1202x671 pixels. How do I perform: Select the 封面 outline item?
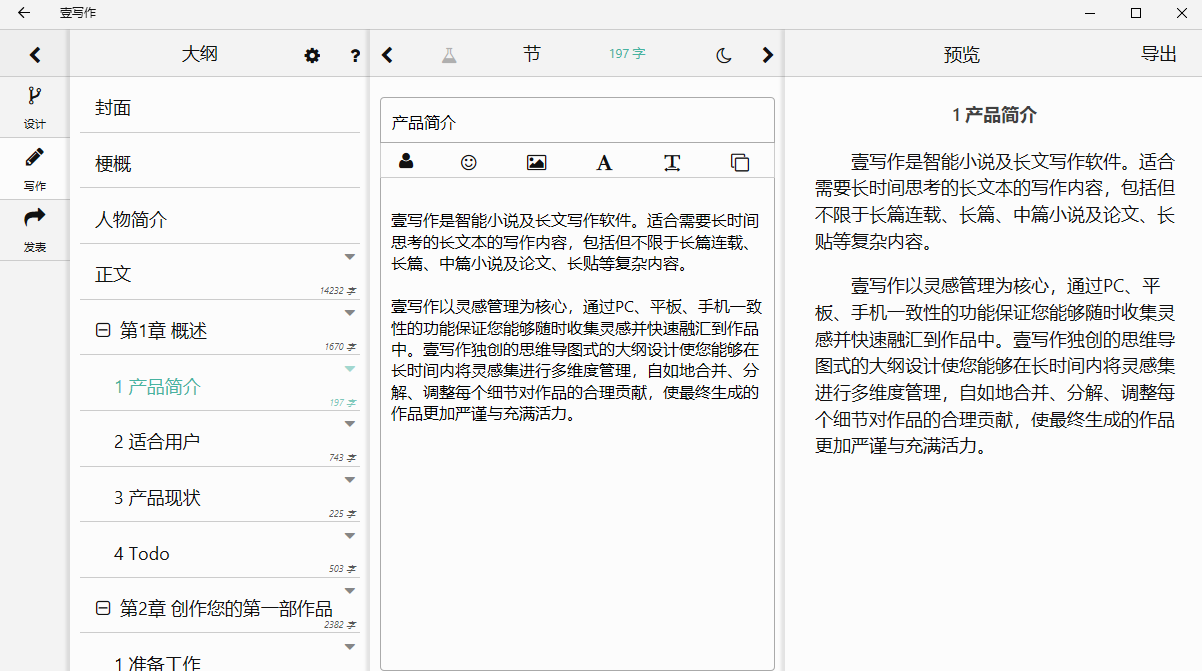coord(220,107)
